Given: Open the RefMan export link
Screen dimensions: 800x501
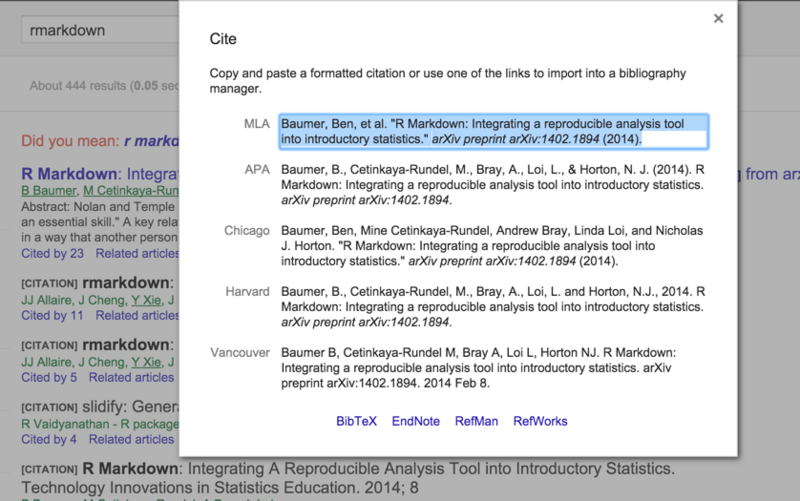Looking at the screenshot, I should (476, 421).
